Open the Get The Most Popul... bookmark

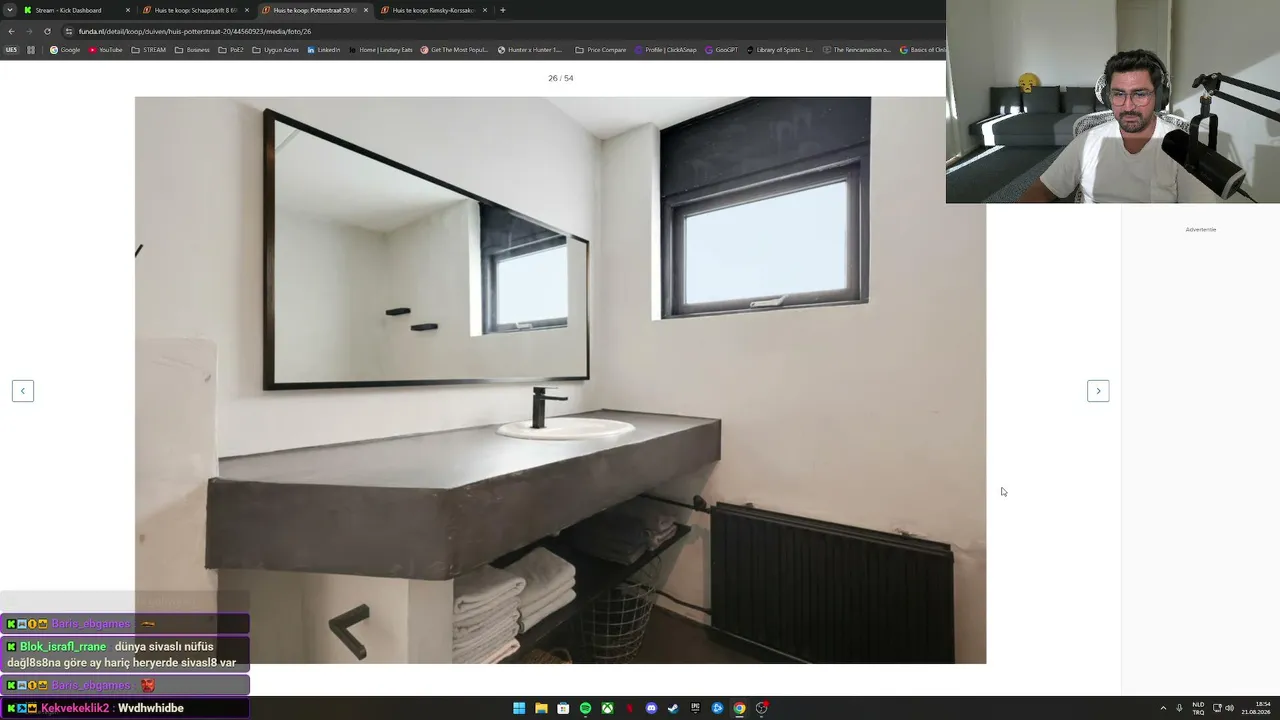pos(454,50)
